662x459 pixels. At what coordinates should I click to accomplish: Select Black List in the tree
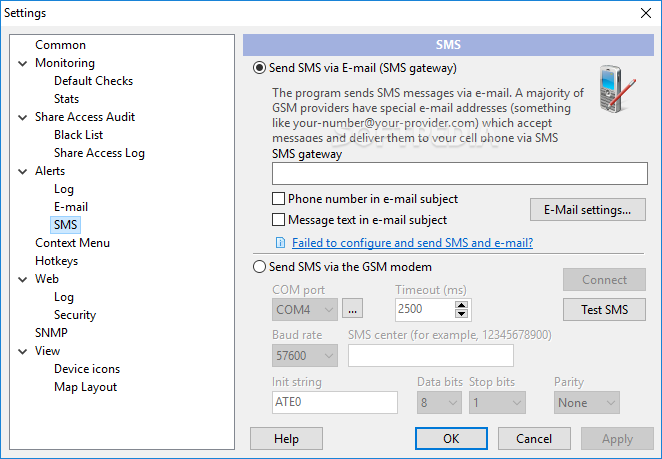[x=79, y=135]
